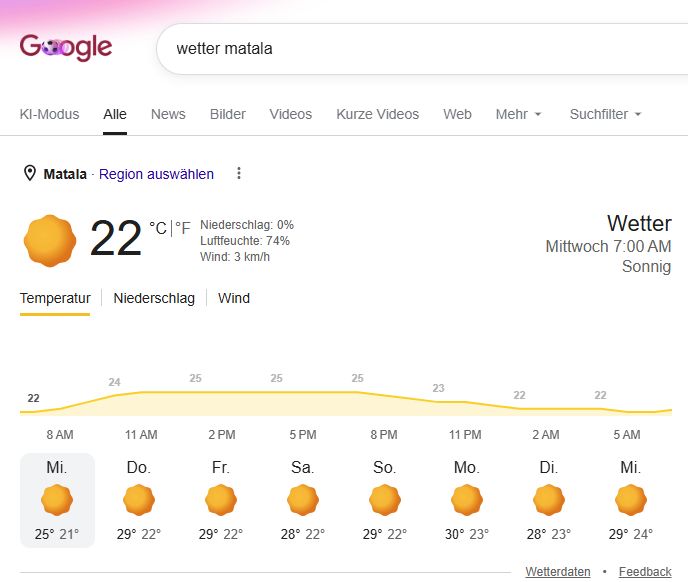Click the large sunny weather icon

(x=50, y=241)
